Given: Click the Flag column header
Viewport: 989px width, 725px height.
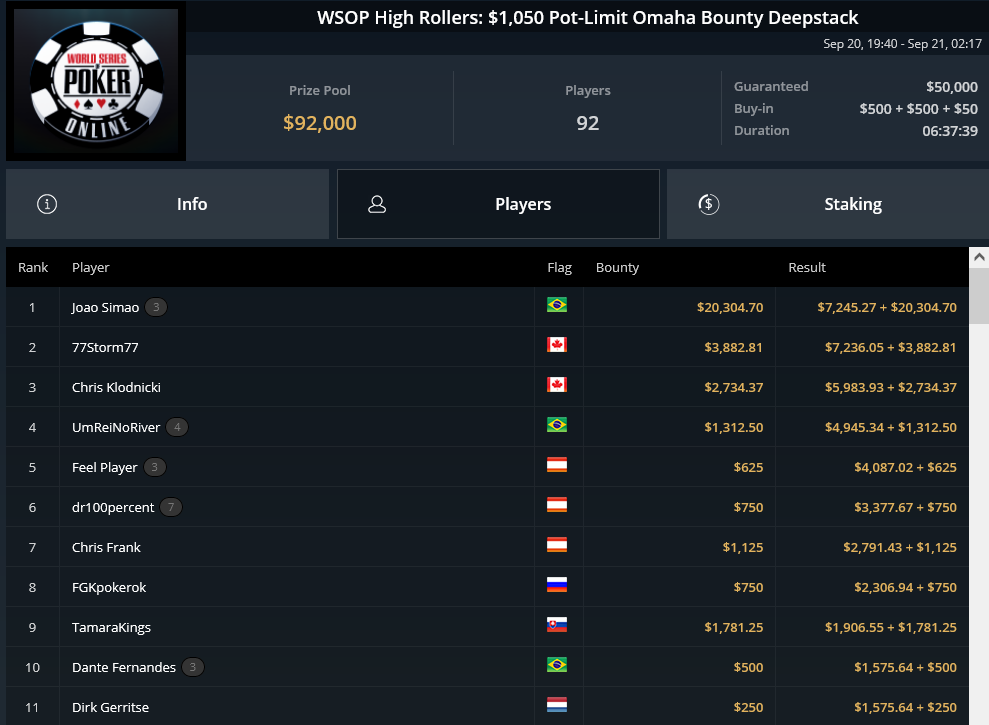Looking at the screenshot, I should coord(559,268).
